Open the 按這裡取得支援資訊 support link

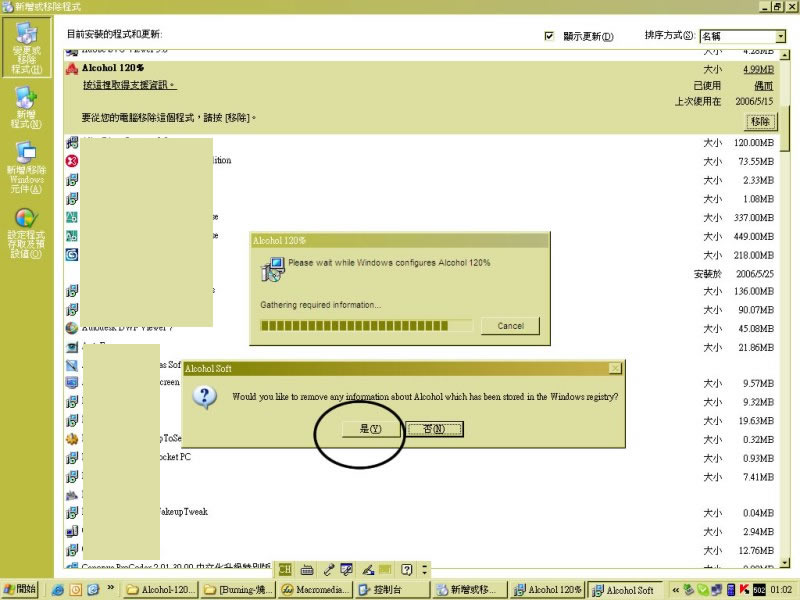click(x=129, y=85)
